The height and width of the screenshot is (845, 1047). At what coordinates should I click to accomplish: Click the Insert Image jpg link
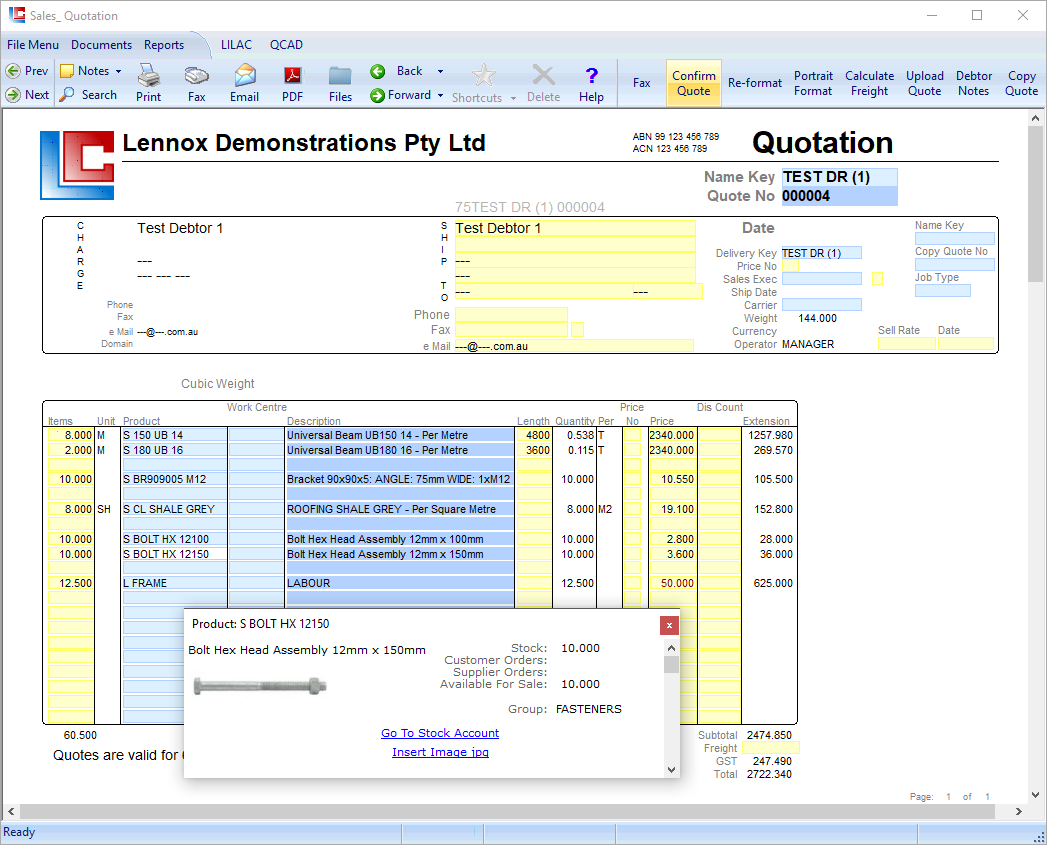[x=440, y=752]
